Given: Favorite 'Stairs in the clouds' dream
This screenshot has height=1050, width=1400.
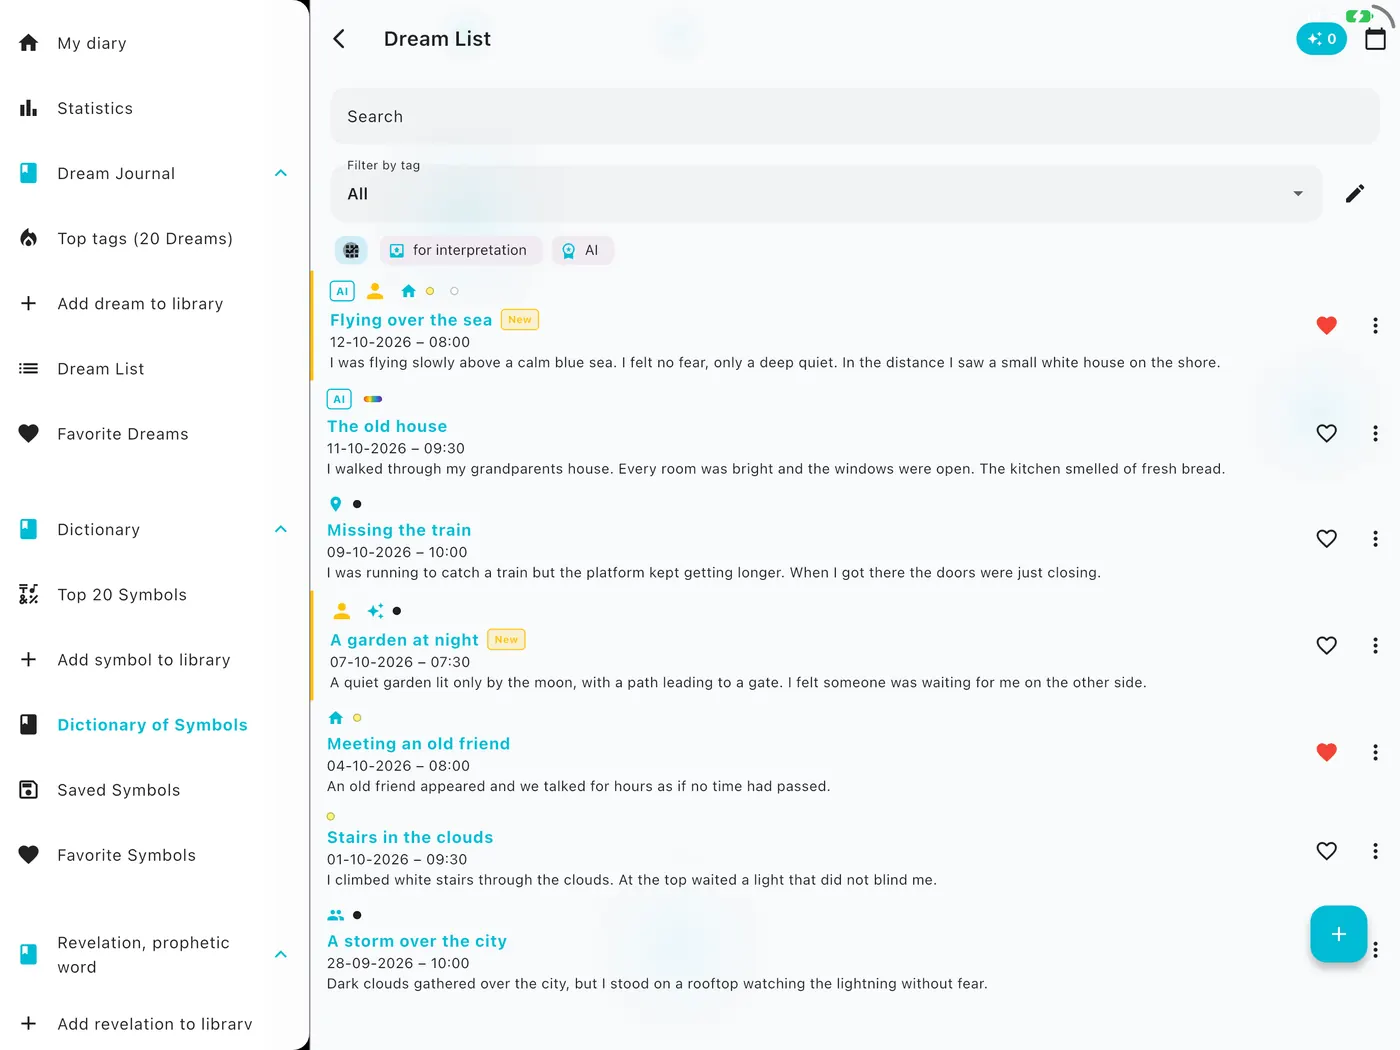Looking at the screenshot, I should click(x=1326, y=851).
